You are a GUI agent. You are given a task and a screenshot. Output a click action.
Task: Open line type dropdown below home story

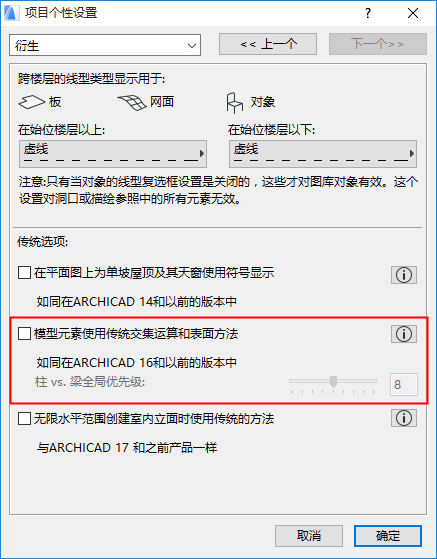click(323, 154)
